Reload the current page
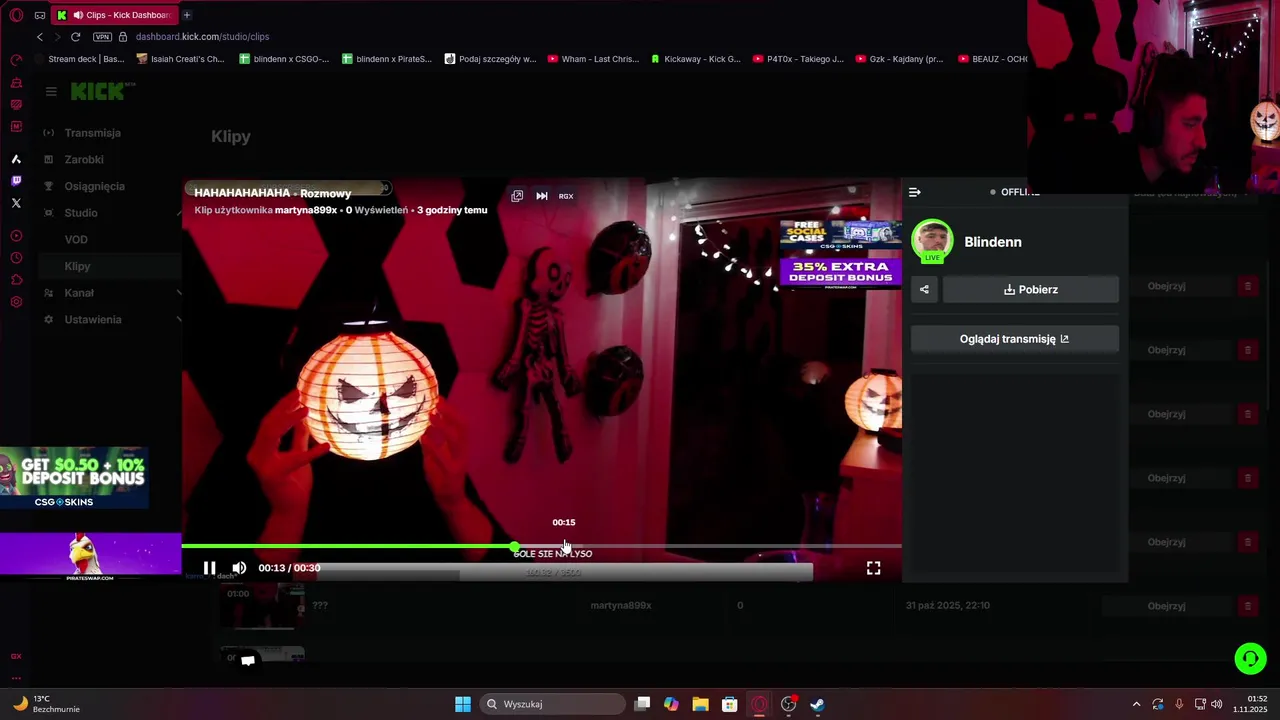 pyautogui.click(x=75, y=37)
